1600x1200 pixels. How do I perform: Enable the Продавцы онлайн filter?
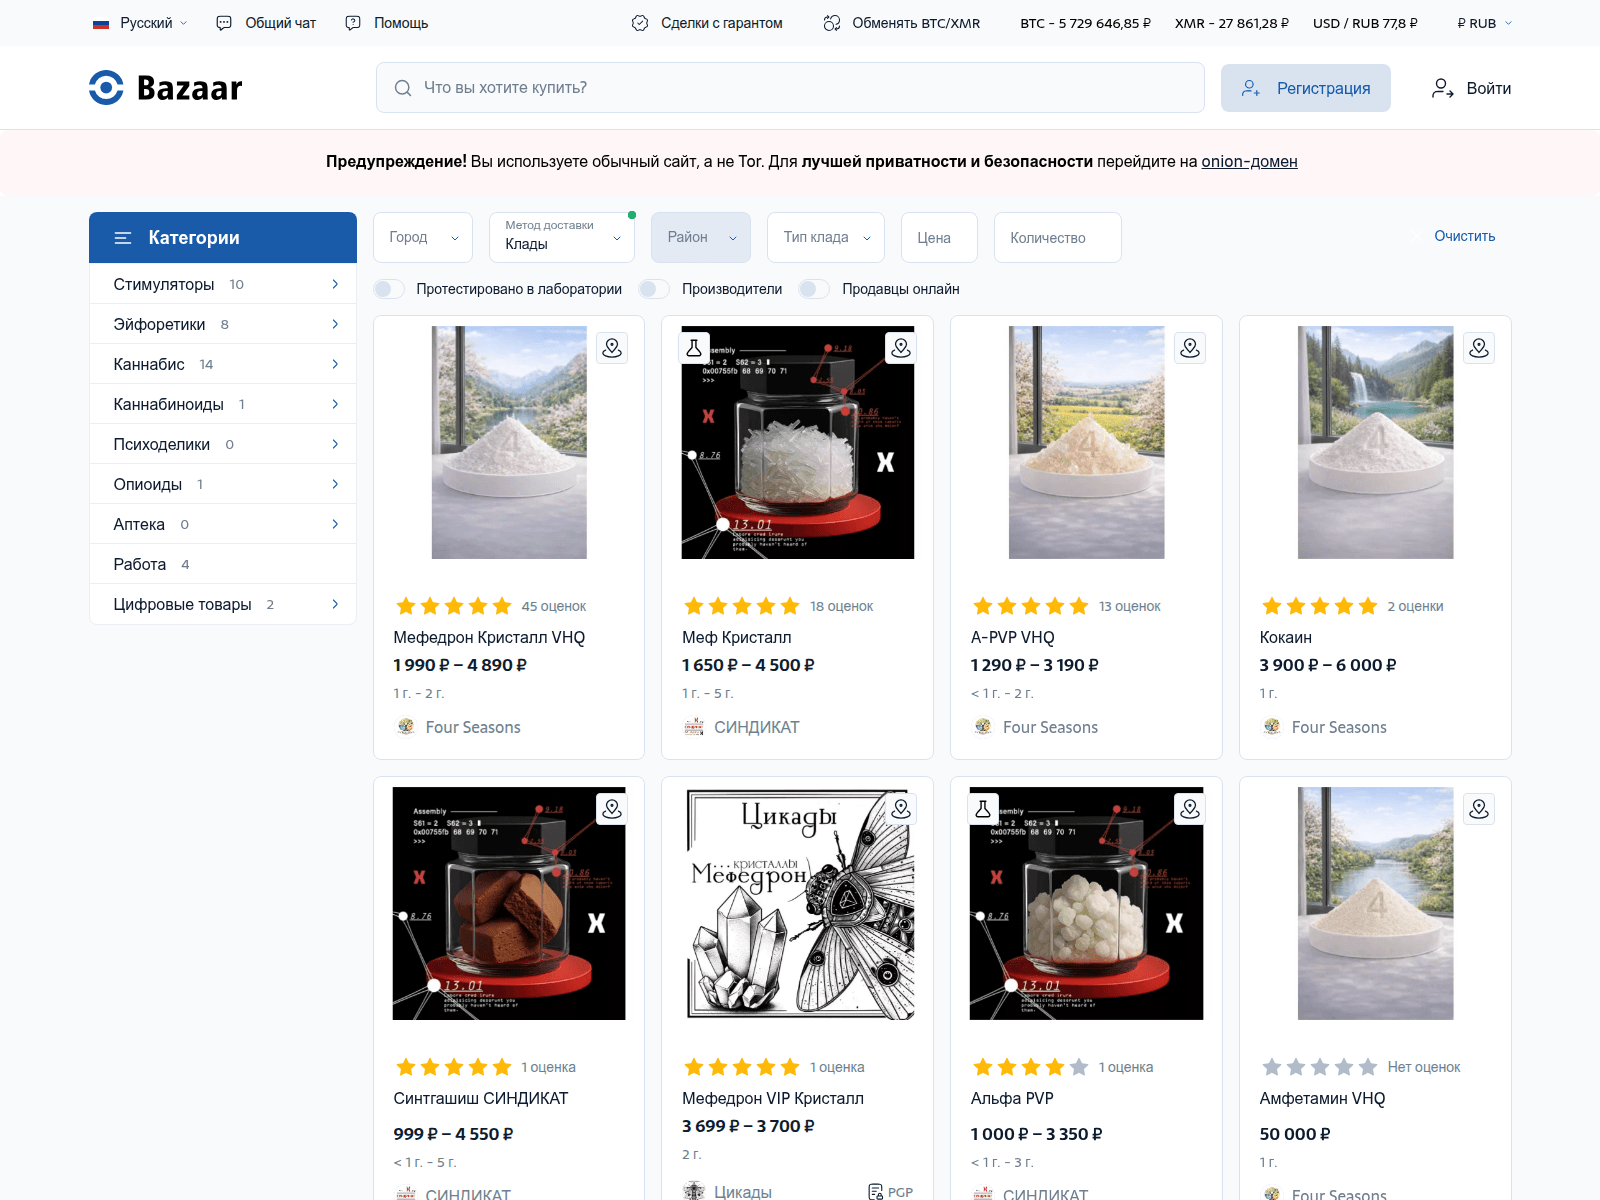814,289
